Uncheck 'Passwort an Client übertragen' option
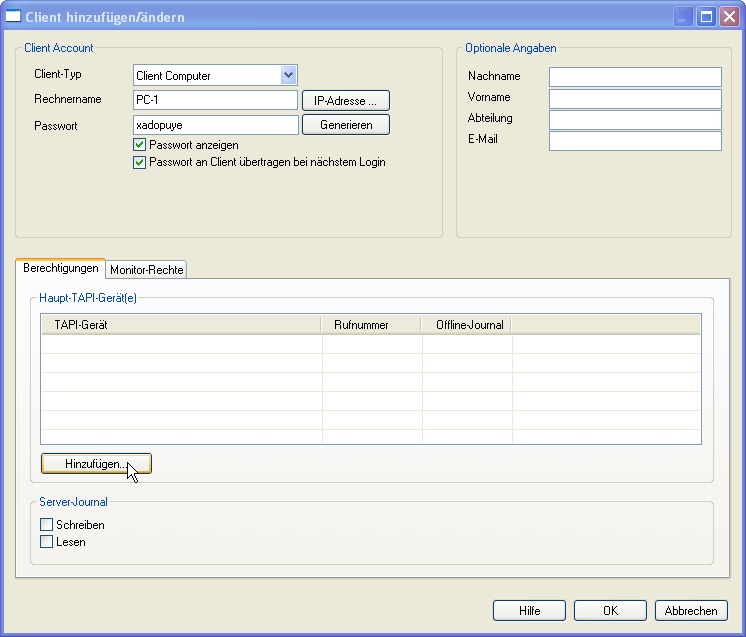Screen dimensions: 746x637 click(x=140, y=162)
